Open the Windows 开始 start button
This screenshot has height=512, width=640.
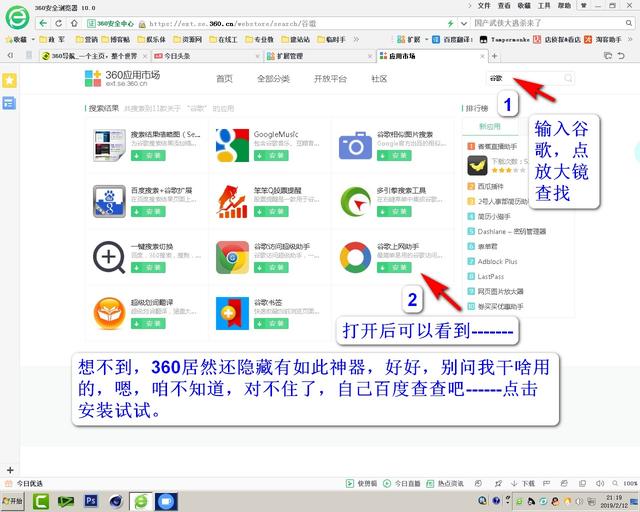click(12, 501)
